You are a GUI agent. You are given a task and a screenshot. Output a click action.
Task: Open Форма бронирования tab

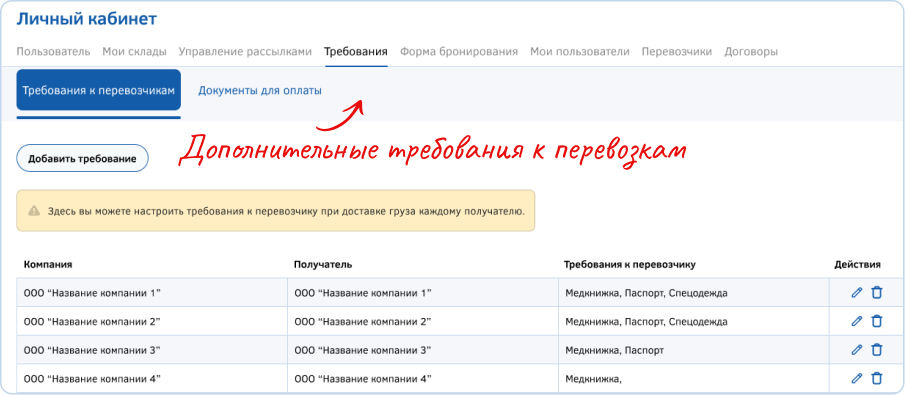pos(459,52)
